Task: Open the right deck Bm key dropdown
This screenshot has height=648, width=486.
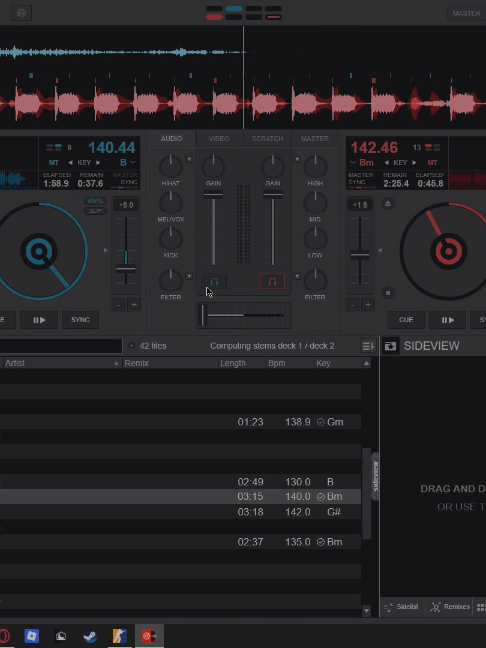Action: coord(362,162)
